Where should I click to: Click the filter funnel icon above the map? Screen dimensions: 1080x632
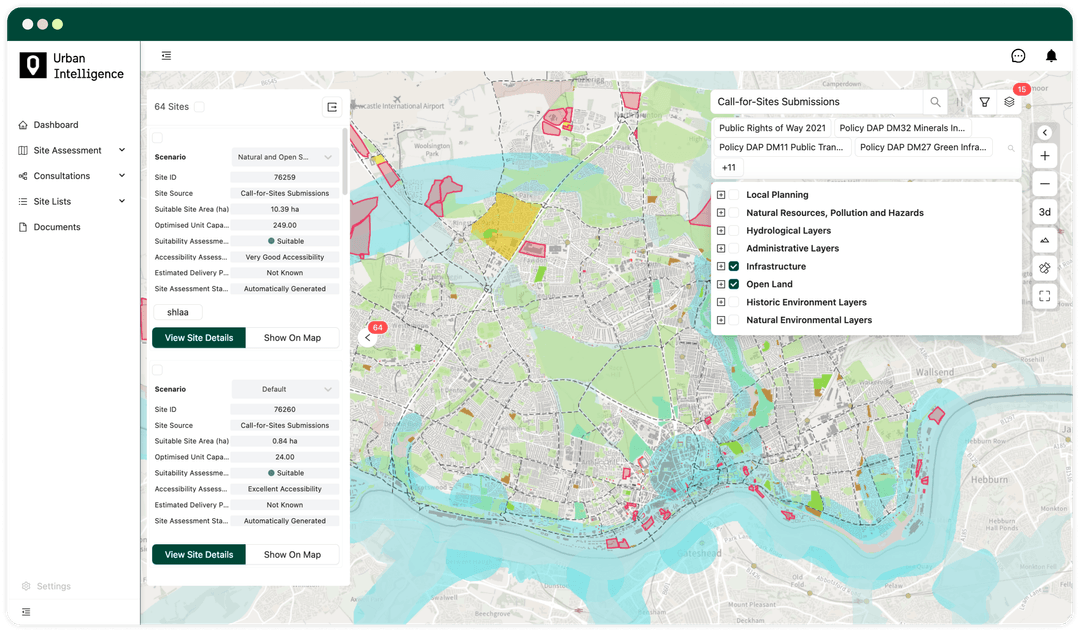pyautogui.click(x=984, y=101)
